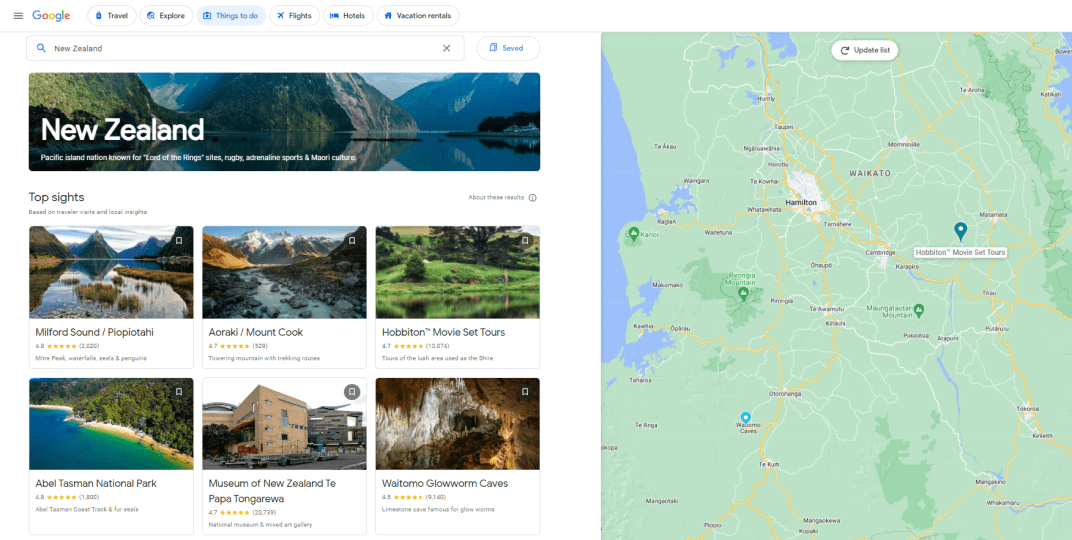Open the Hotels tab
Screen dimensions: 1072x540
(348, 16)
